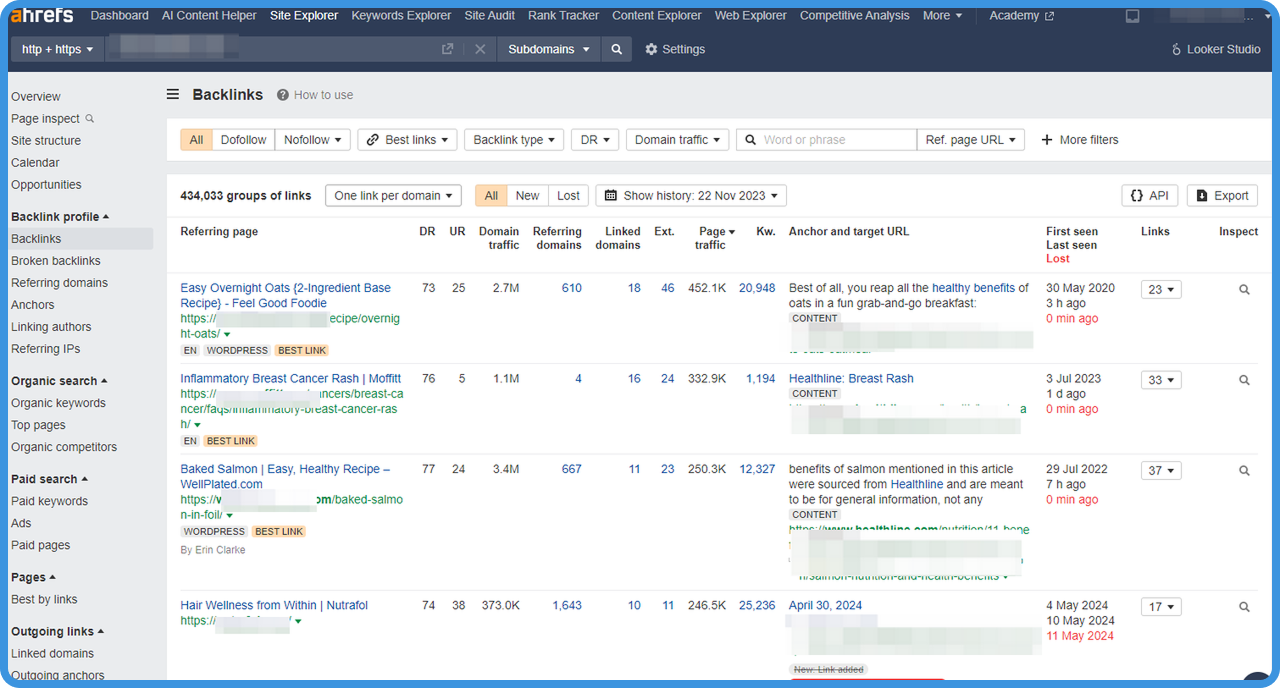Image resolution: width=1280 pixels, height=688 pixels.
Task: Add More filters
Action: [x=1080, y=140]
